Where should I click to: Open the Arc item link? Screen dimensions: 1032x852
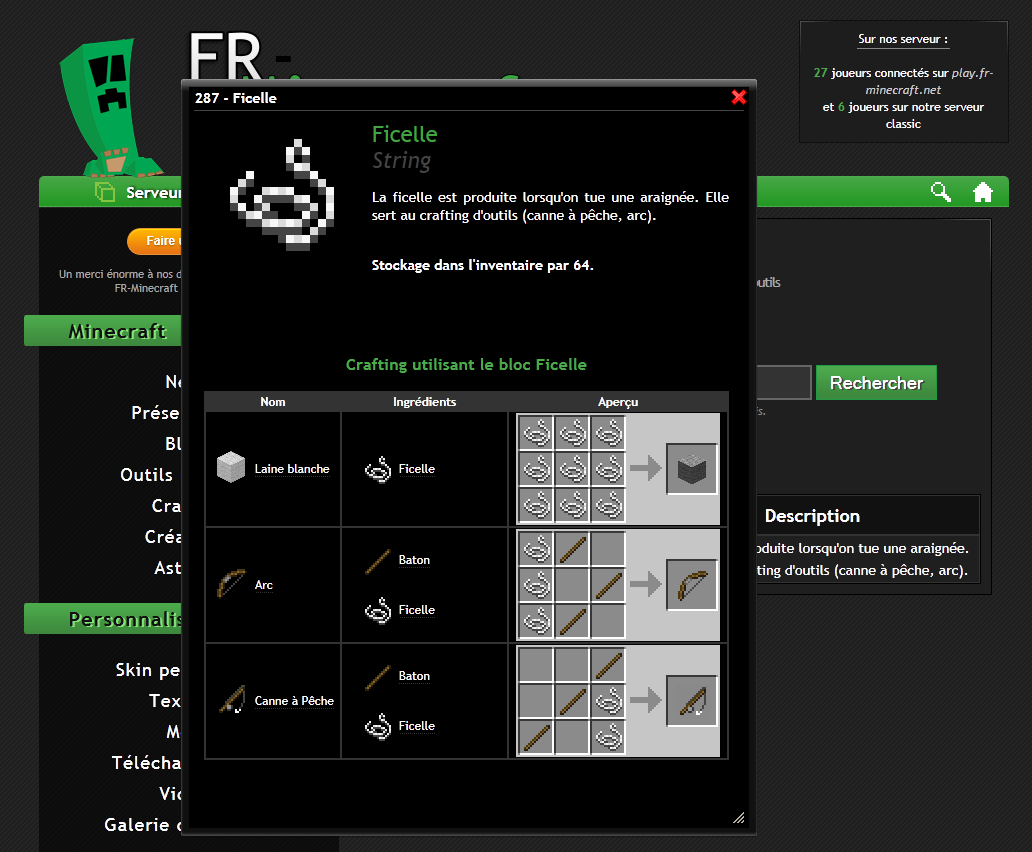click(x=263, y=585)
